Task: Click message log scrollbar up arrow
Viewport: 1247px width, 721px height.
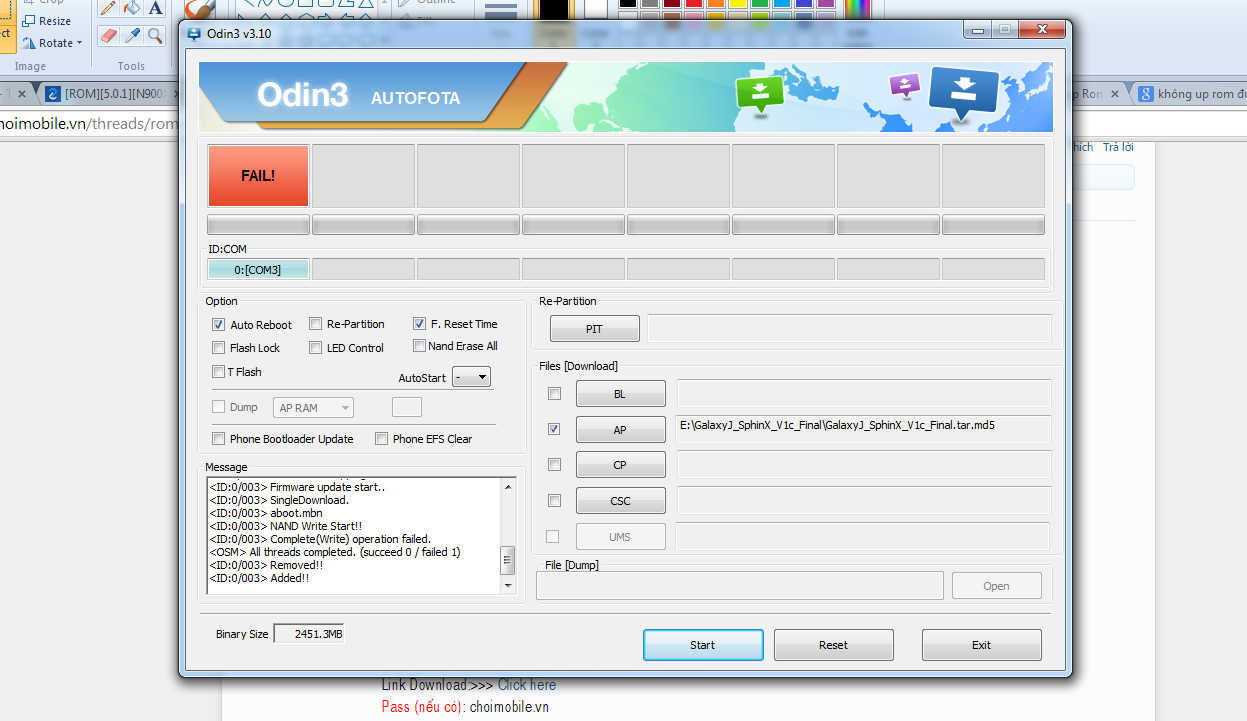Action: coord(508,486)
